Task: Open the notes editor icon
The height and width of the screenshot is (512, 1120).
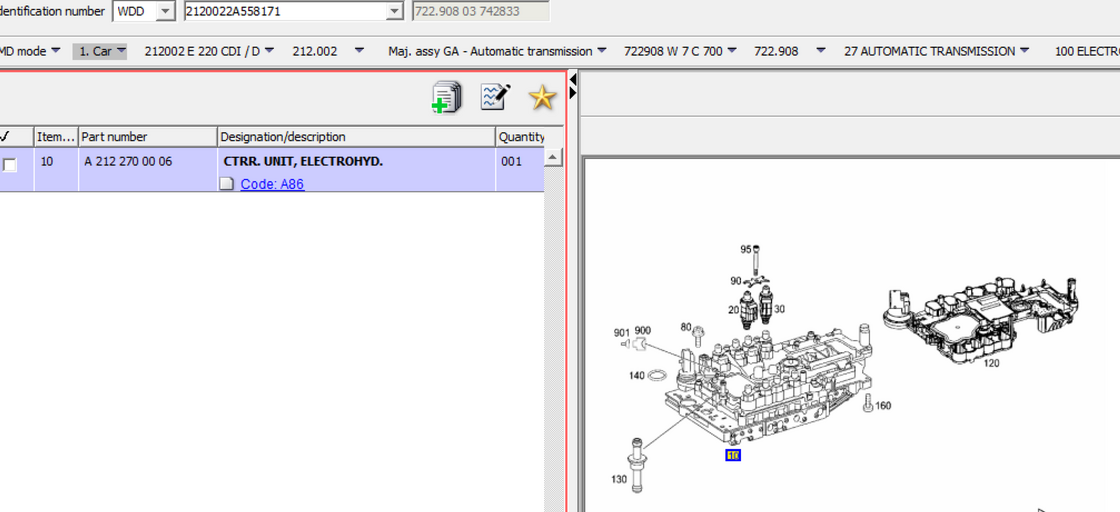Action: (x=495, y=97)
